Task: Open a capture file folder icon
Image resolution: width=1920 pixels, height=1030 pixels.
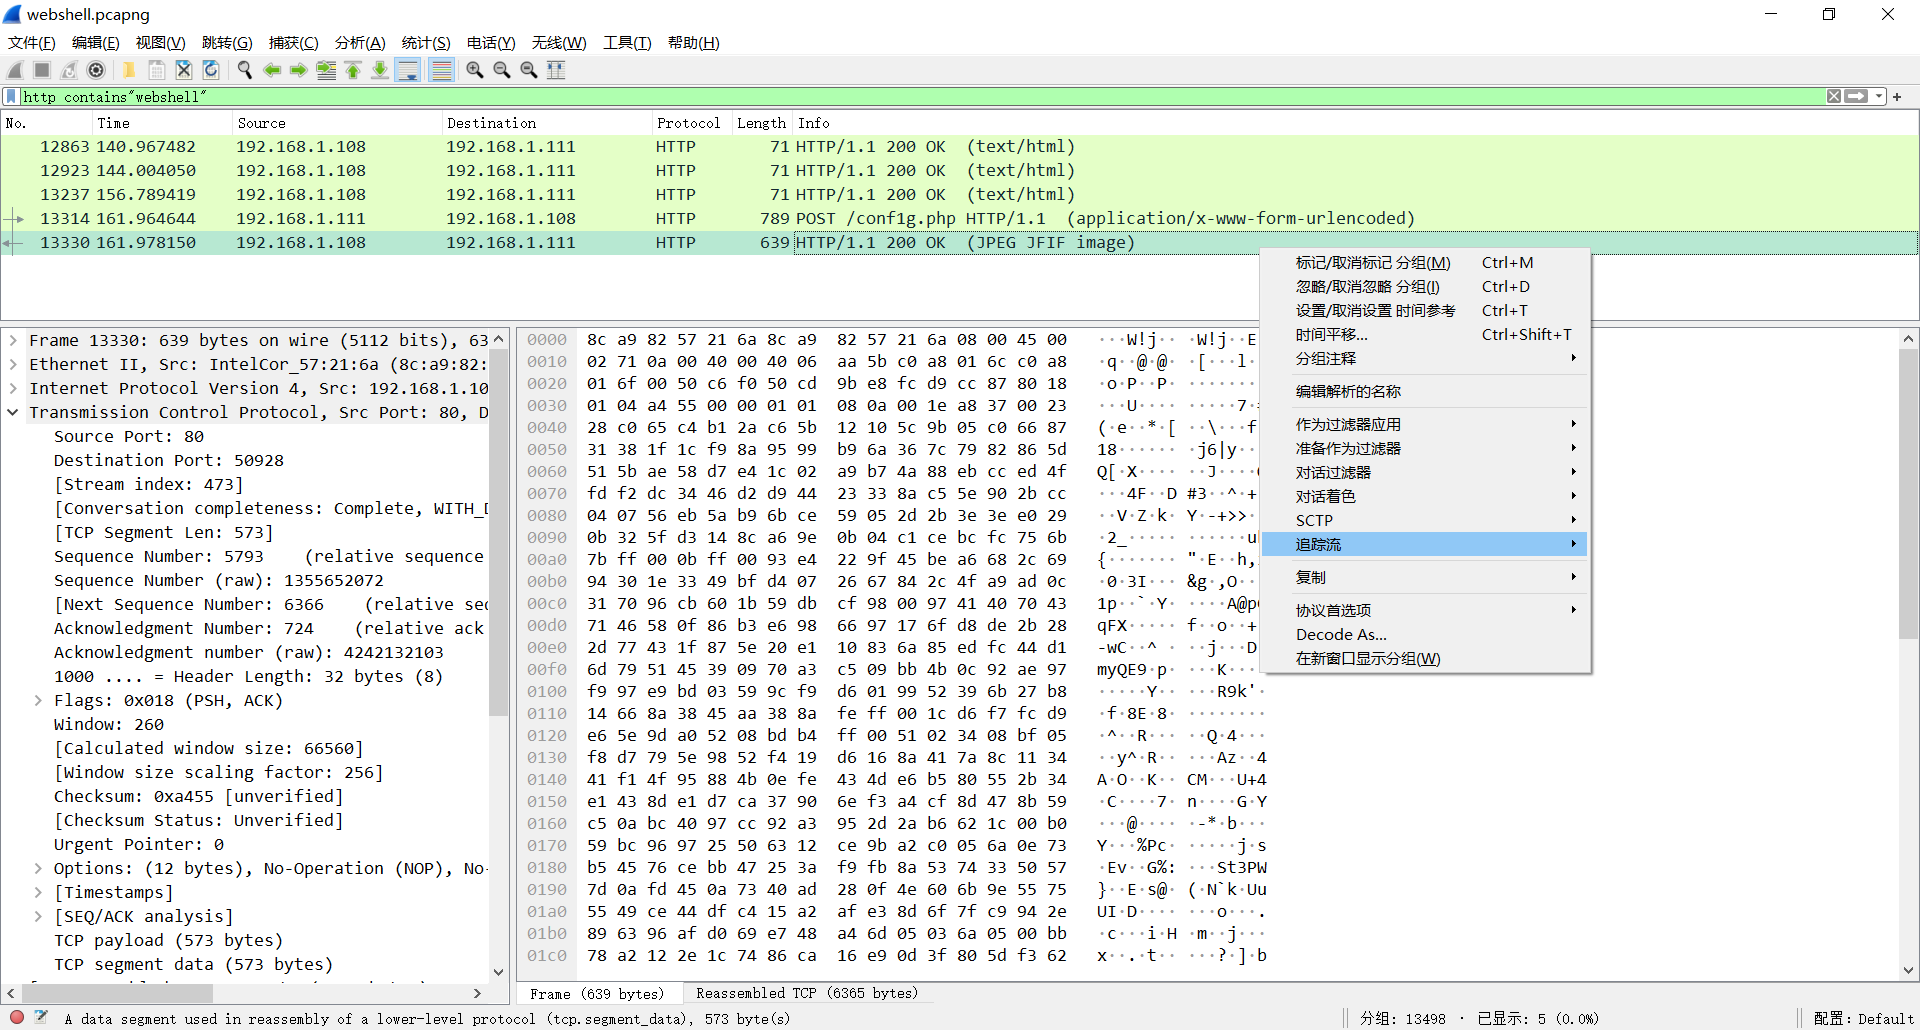Action: (129, 70)
